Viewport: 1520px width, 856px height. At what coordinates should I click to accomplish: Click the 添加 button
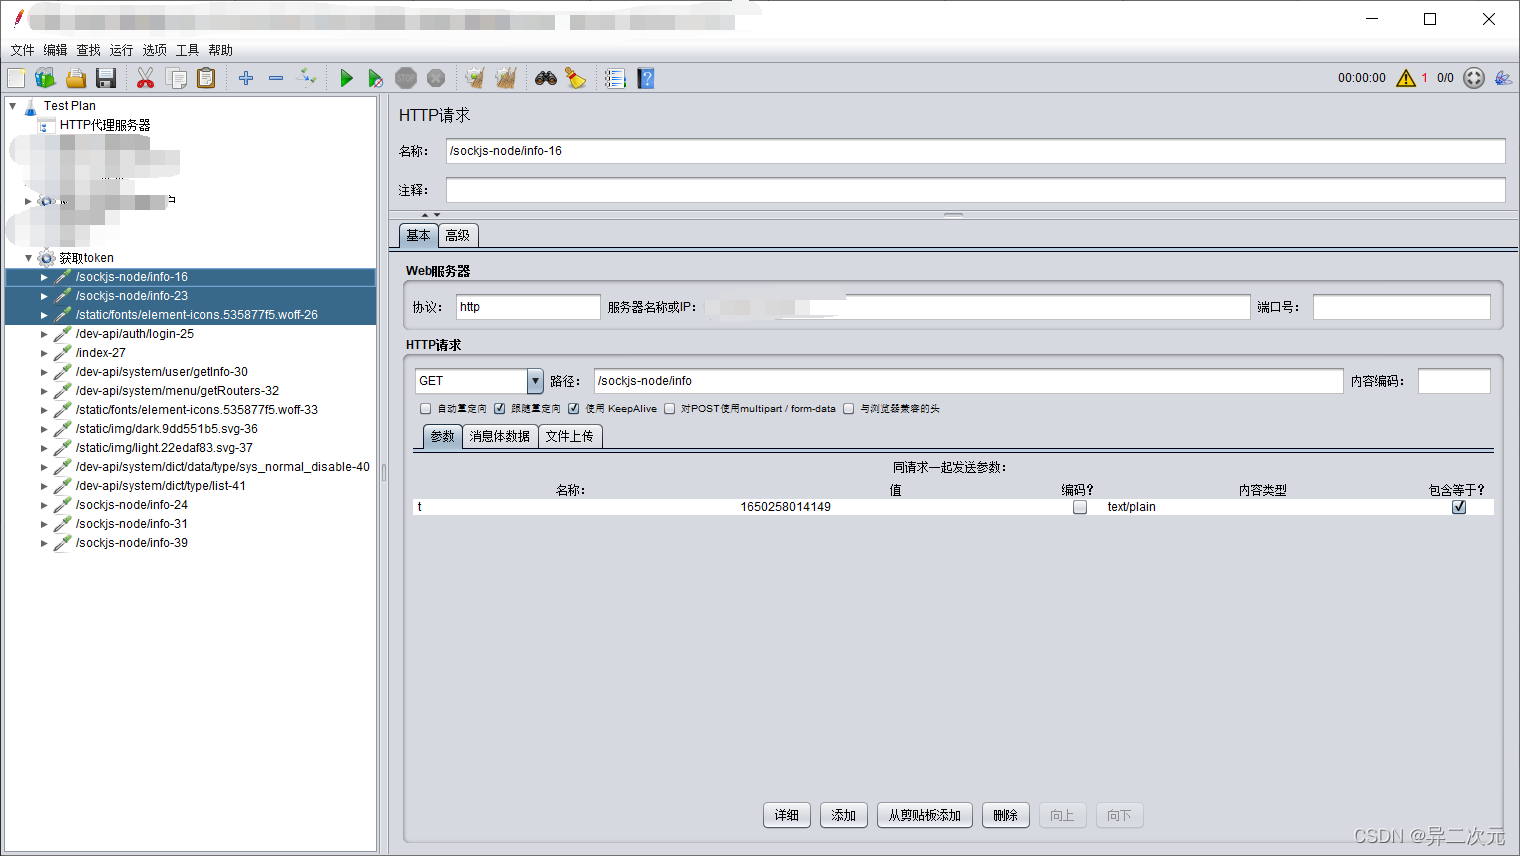[x=844, y=815]
